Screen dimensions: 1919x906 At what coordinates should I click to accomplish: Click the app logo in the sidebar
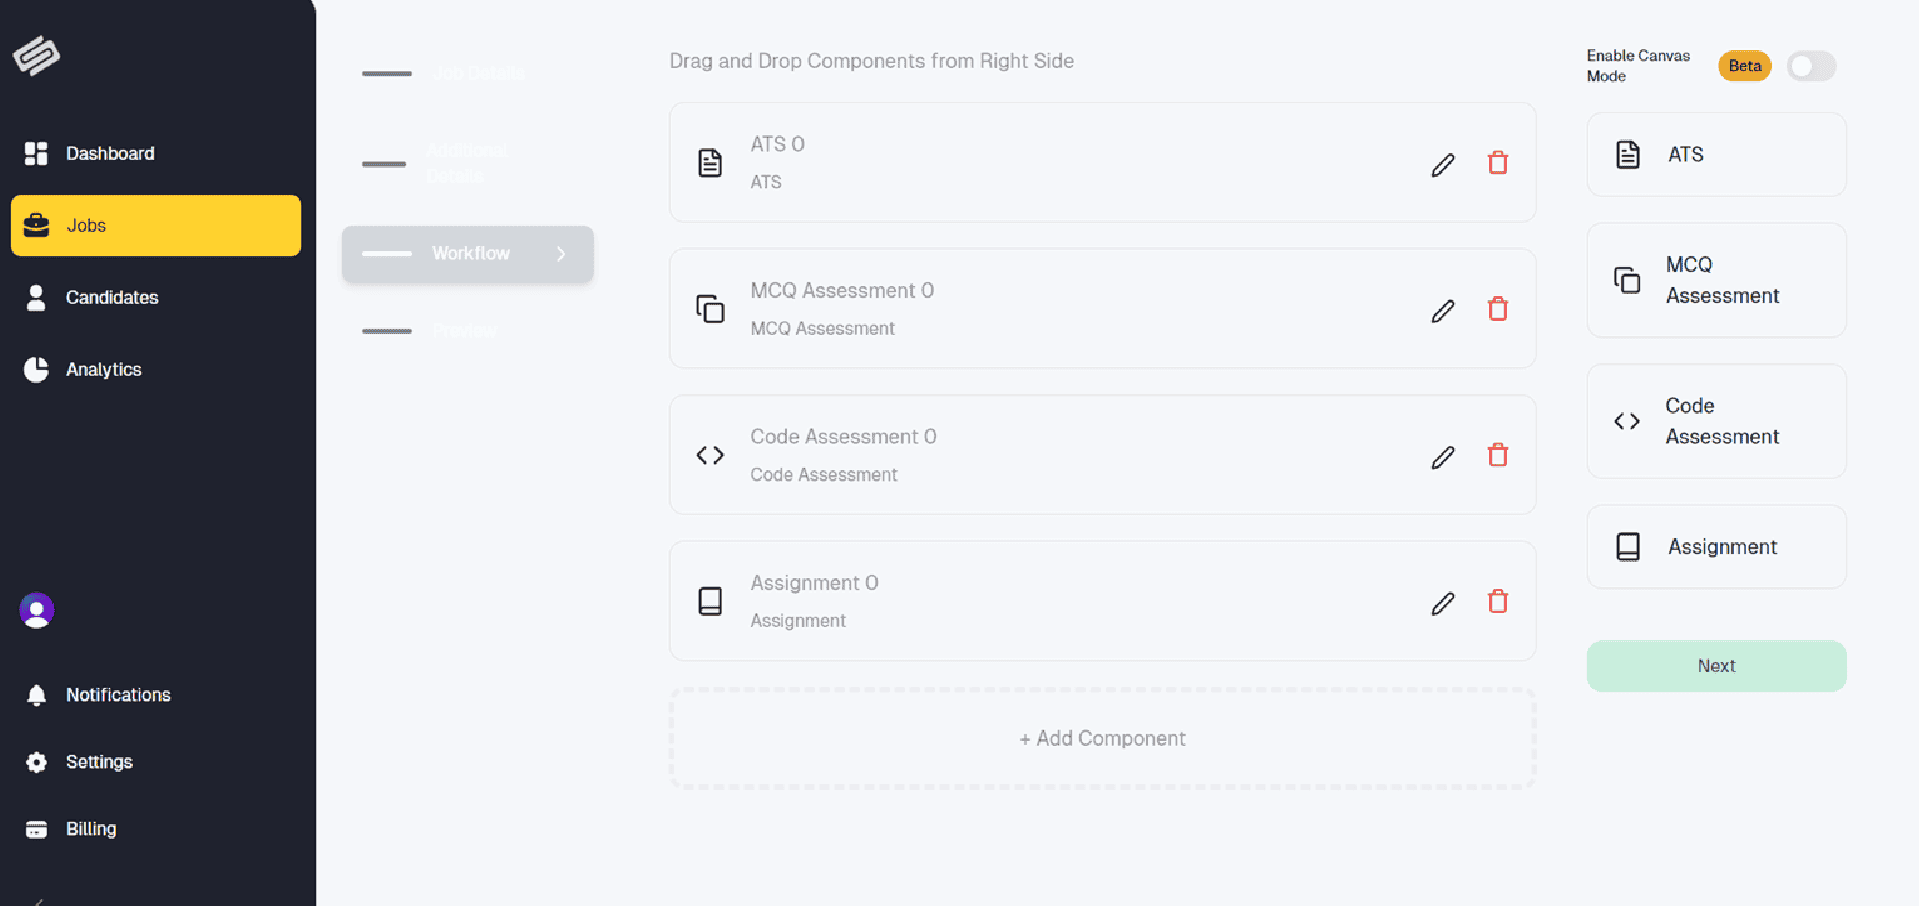[x=37, y=55]
